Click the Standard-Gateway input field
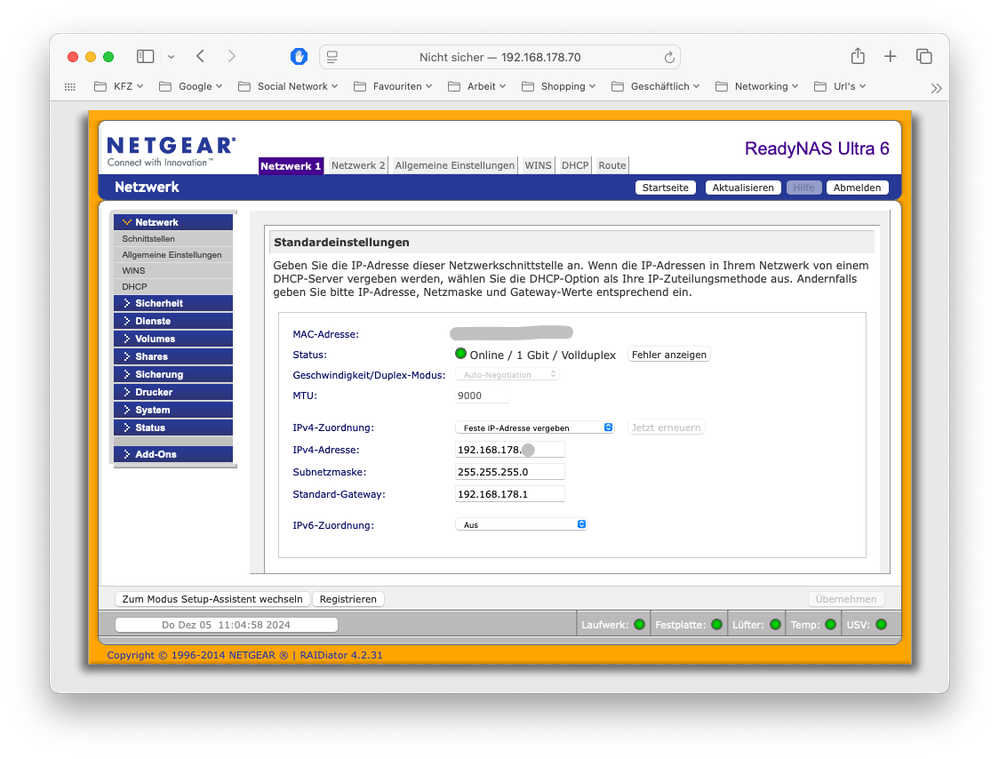This screenshot has width=999, height=759. (x=510, y=494)
